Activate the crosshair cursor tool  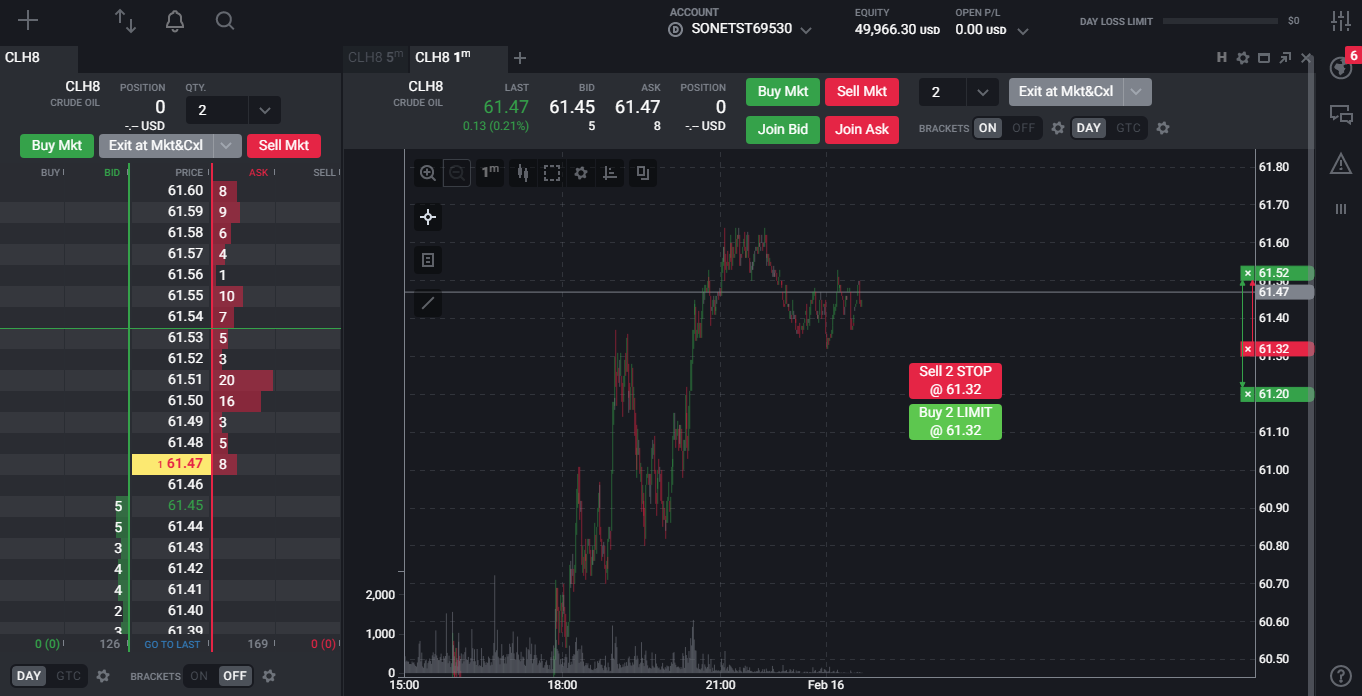click(x=428, y=217)
